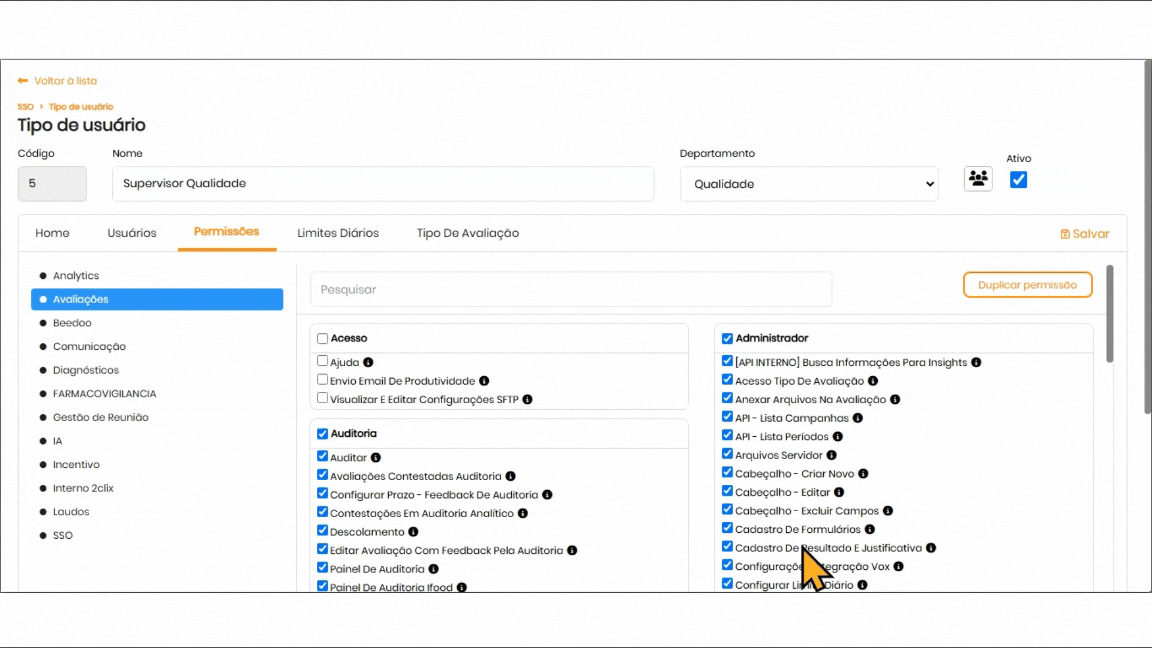Click info icon next to Ajuda
This screenshot has width=1152, height=648.
[x=368, y=362]
